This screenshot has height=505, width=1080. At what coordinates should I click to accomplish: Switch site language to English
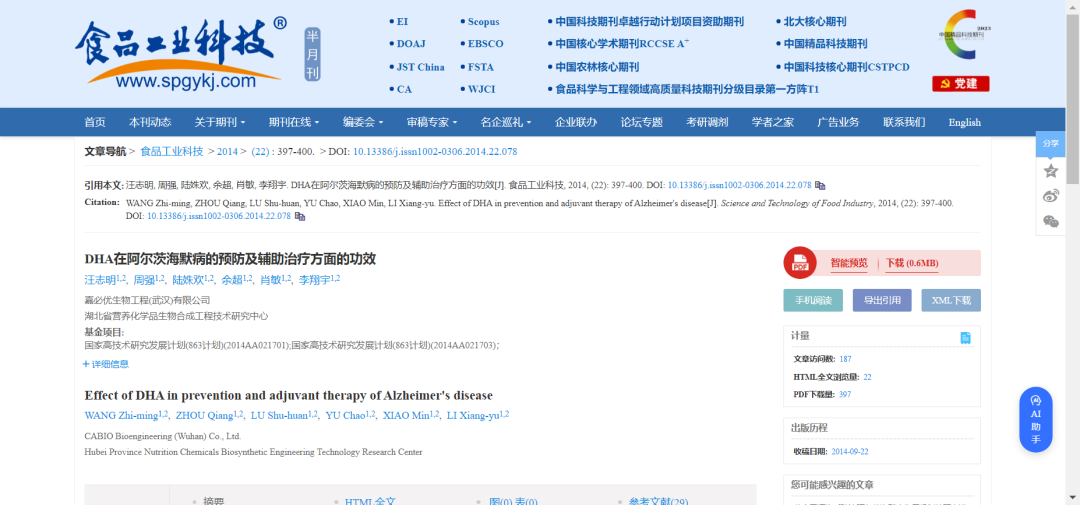tap(964, 123)
